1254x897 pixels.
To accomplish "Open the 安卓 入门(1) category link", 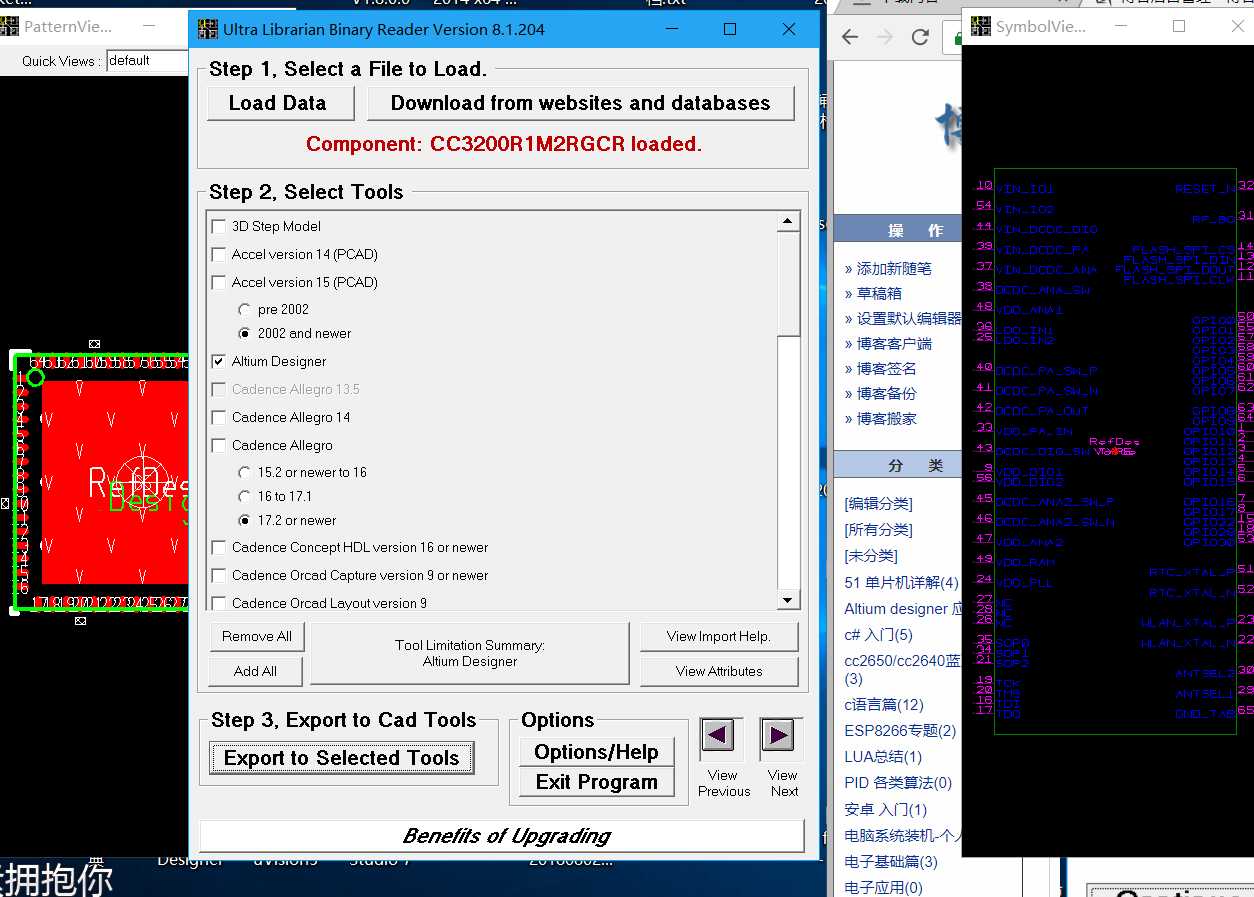I will [885, 808].
